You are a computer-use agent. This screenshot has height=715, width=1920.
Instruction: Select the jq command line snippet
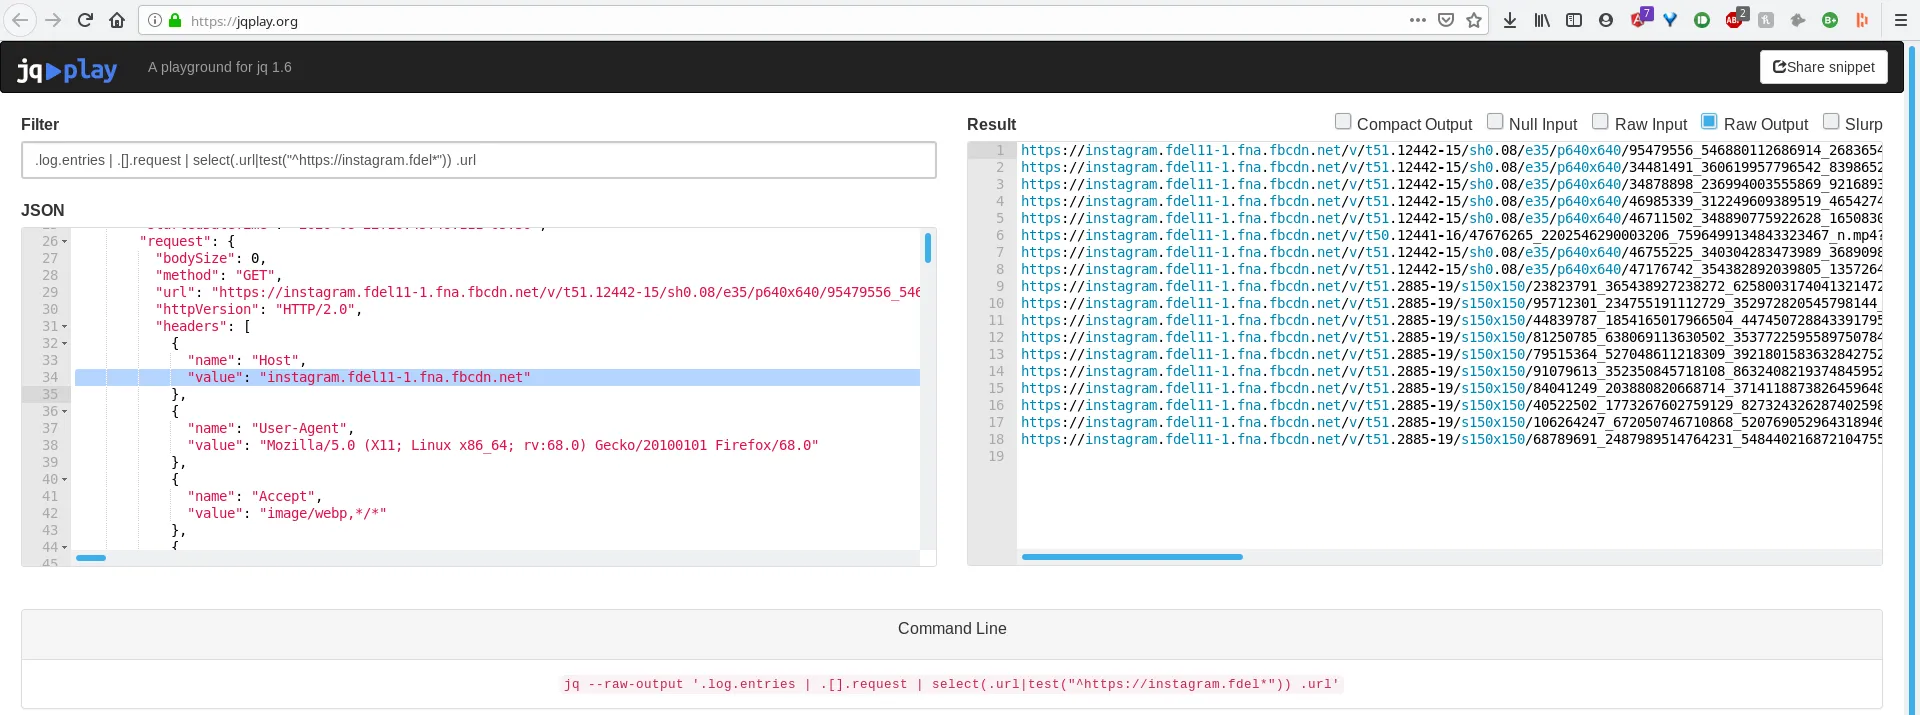coord(951,684)
